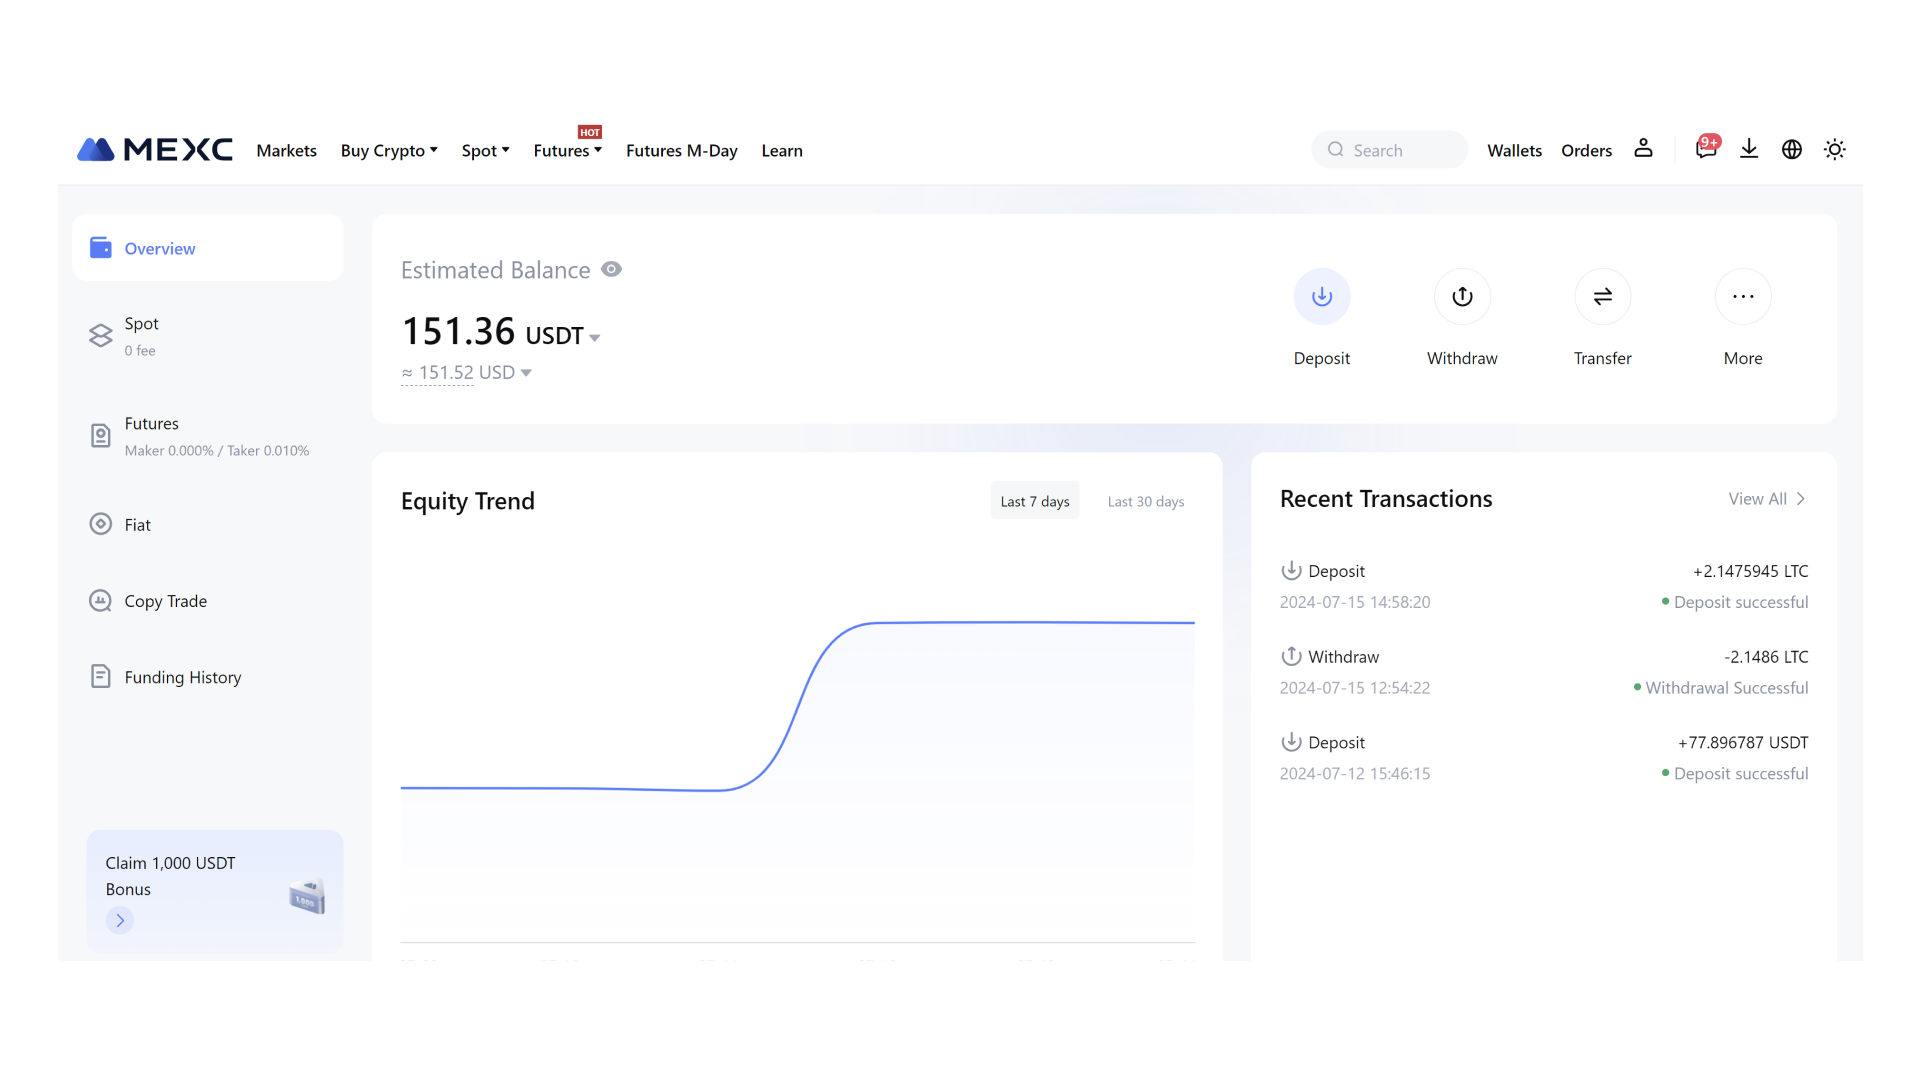Click the Withdraw circular icon
This screenshot has width=1920, height=1080.
click(1462, 297)
